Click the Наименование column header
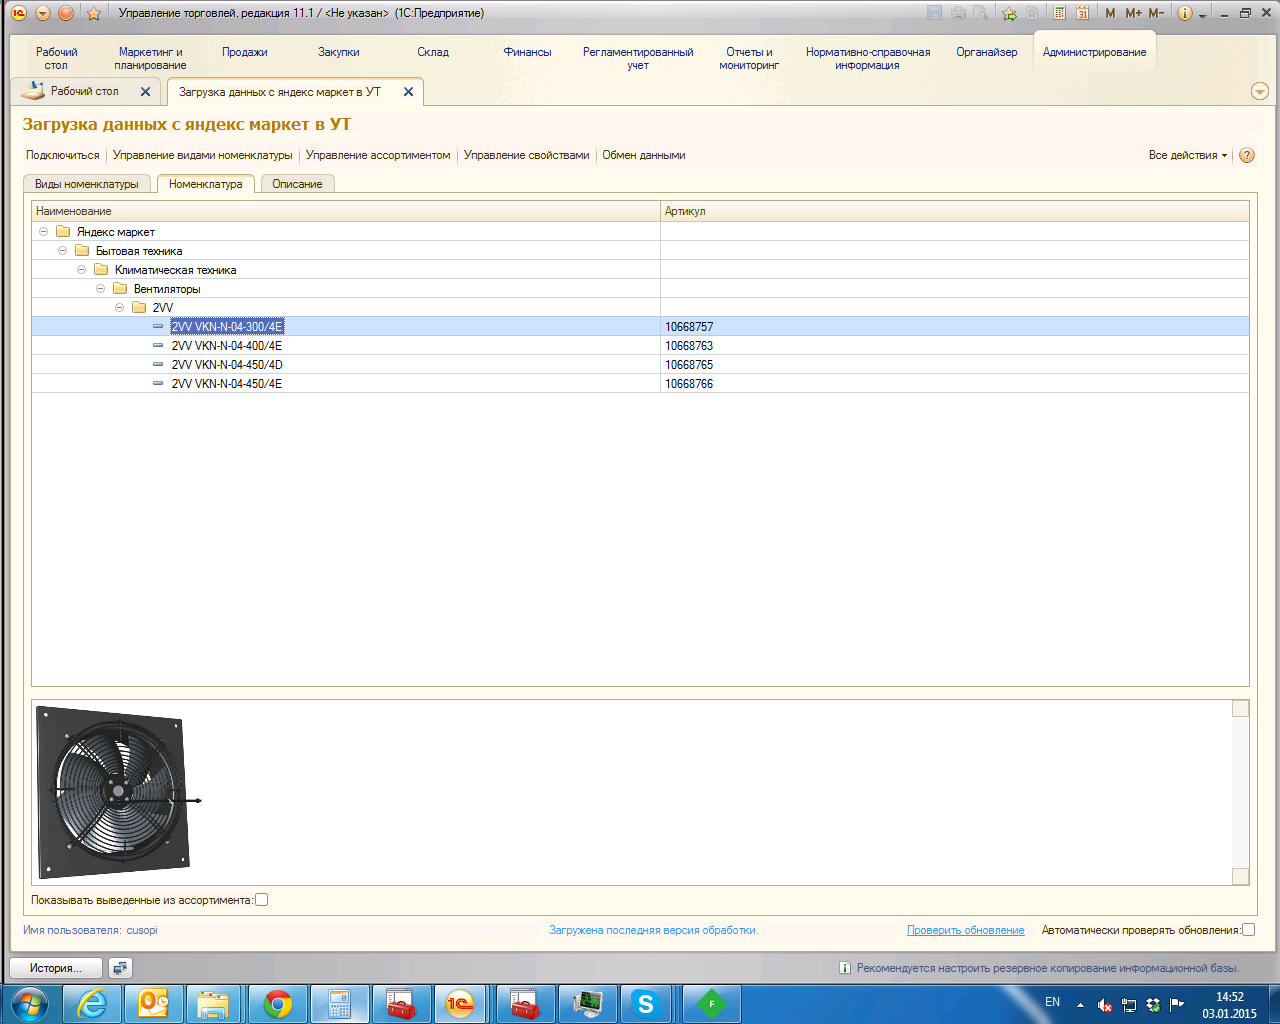Image resolution: width=1280 pixels, height=1024 pixels. click(x=346, y=211)
